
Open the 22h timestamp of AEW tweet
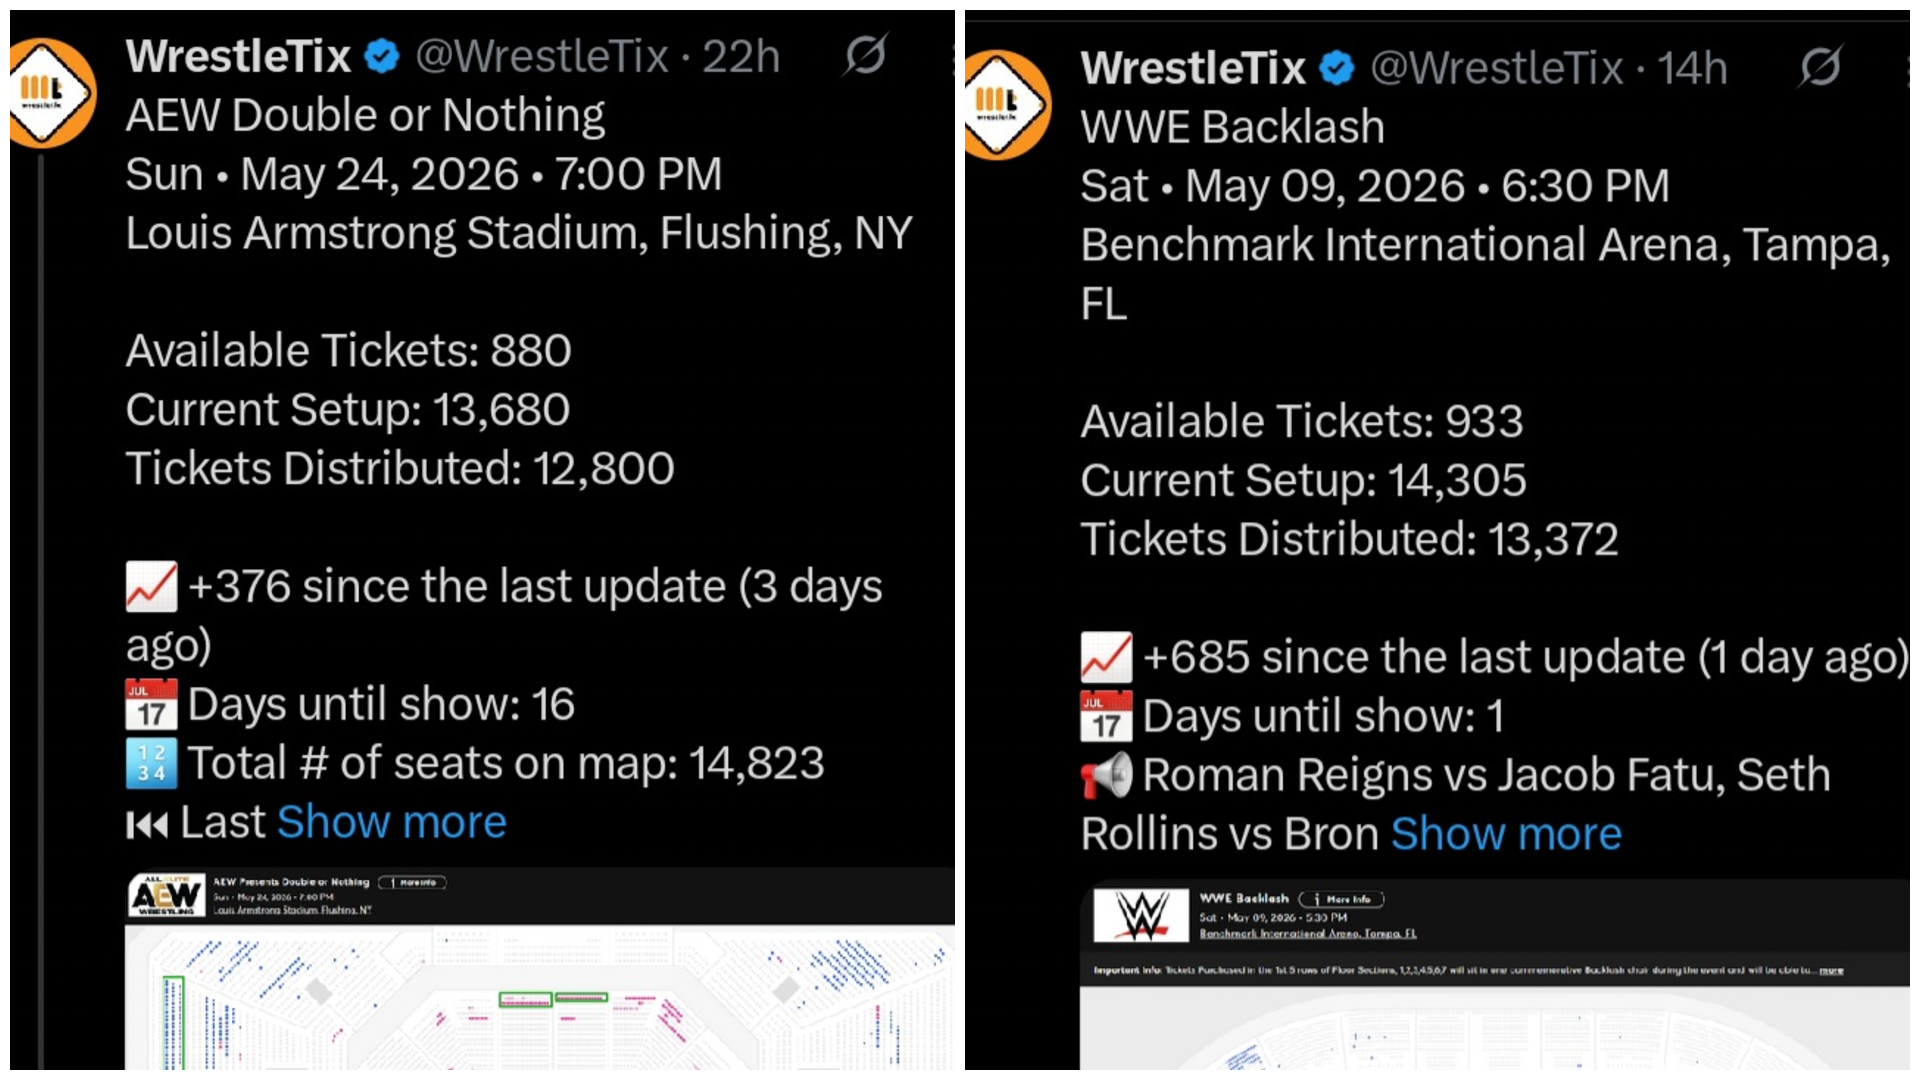click(x=741, y=57)
